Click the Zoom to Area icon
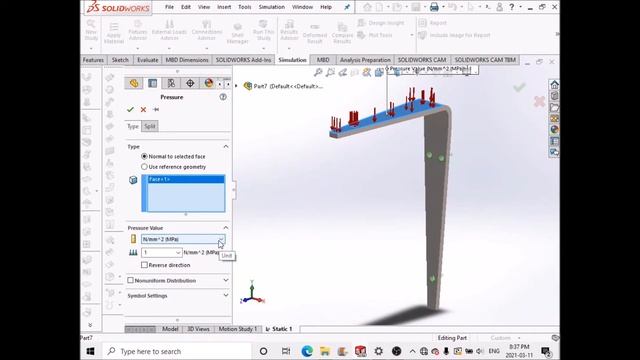The image size is (640, 360). click(x=330, y=73)
